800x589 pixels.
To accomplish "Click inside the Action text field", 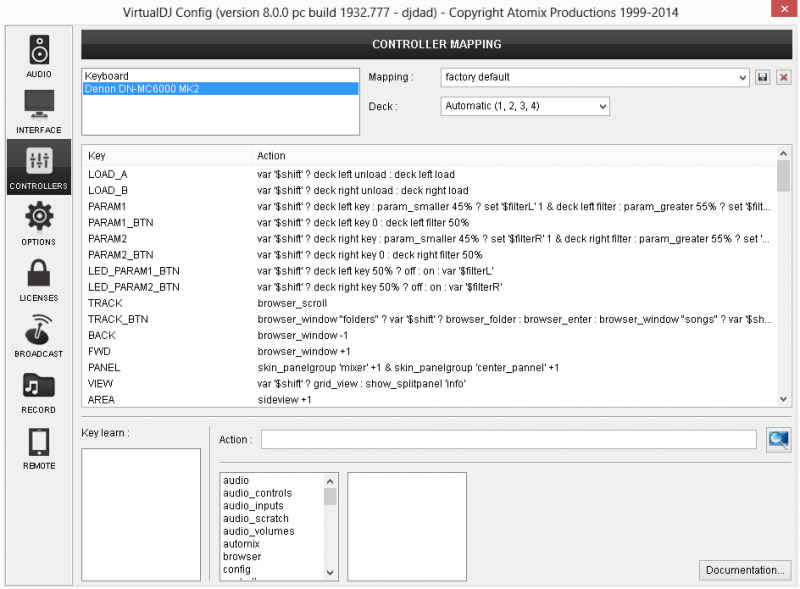I will click(509, 439).
